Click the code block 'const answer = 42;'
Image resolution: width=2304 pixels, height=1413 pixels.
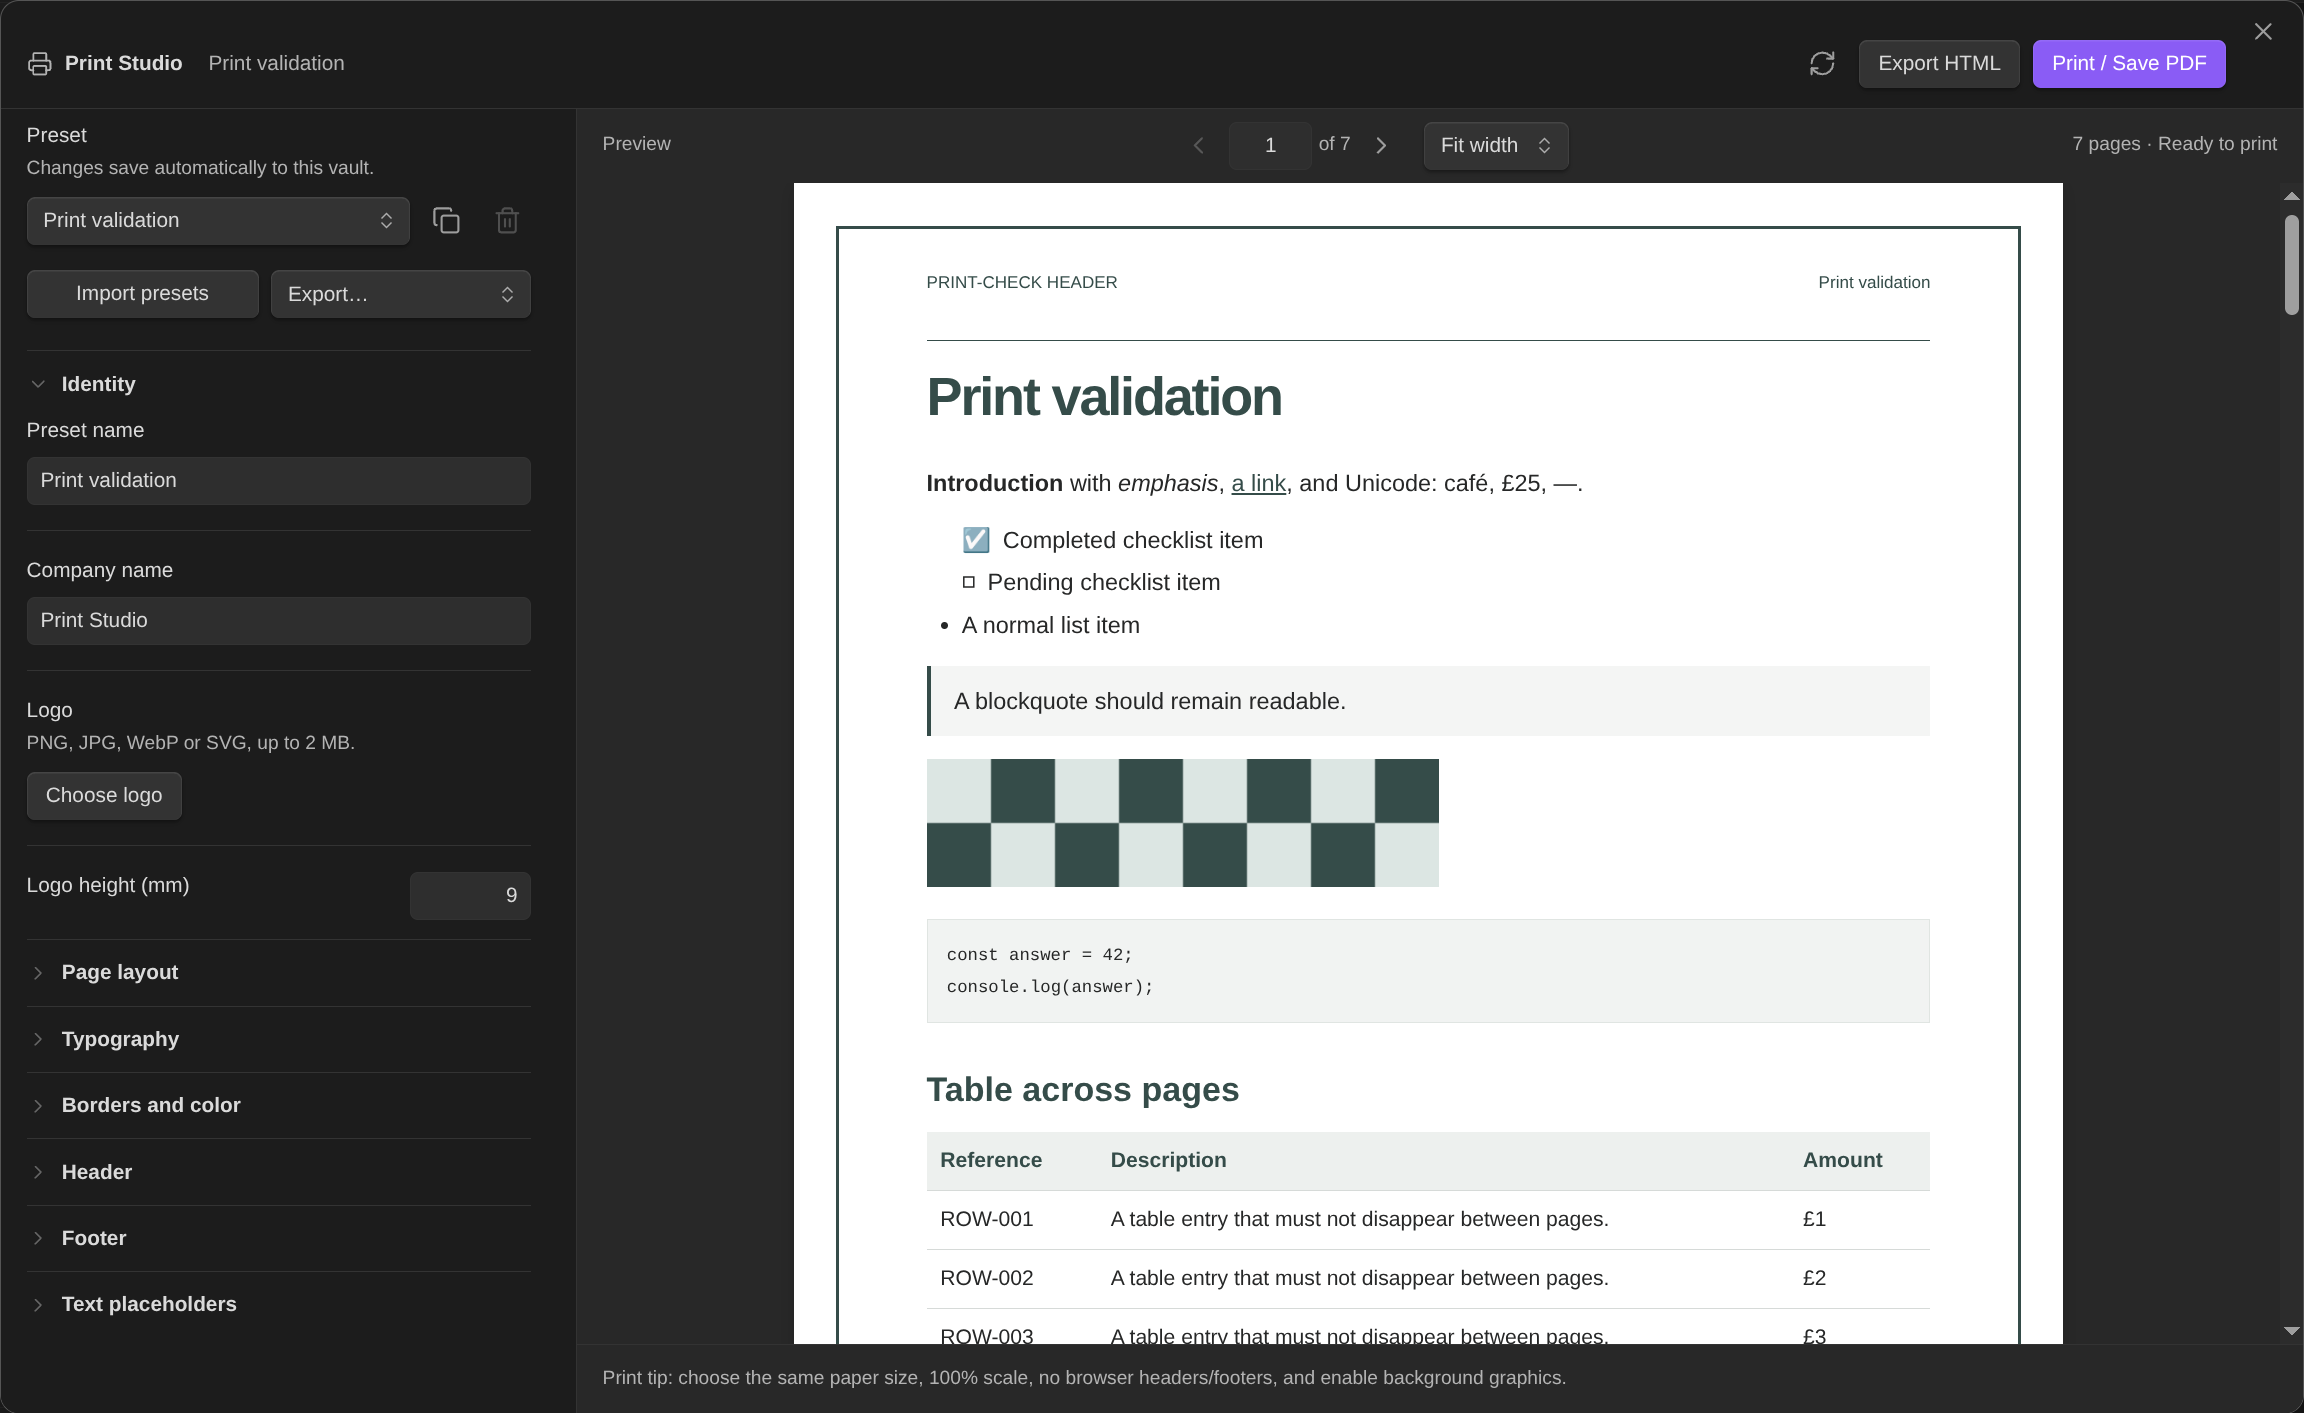[1039, 955]
